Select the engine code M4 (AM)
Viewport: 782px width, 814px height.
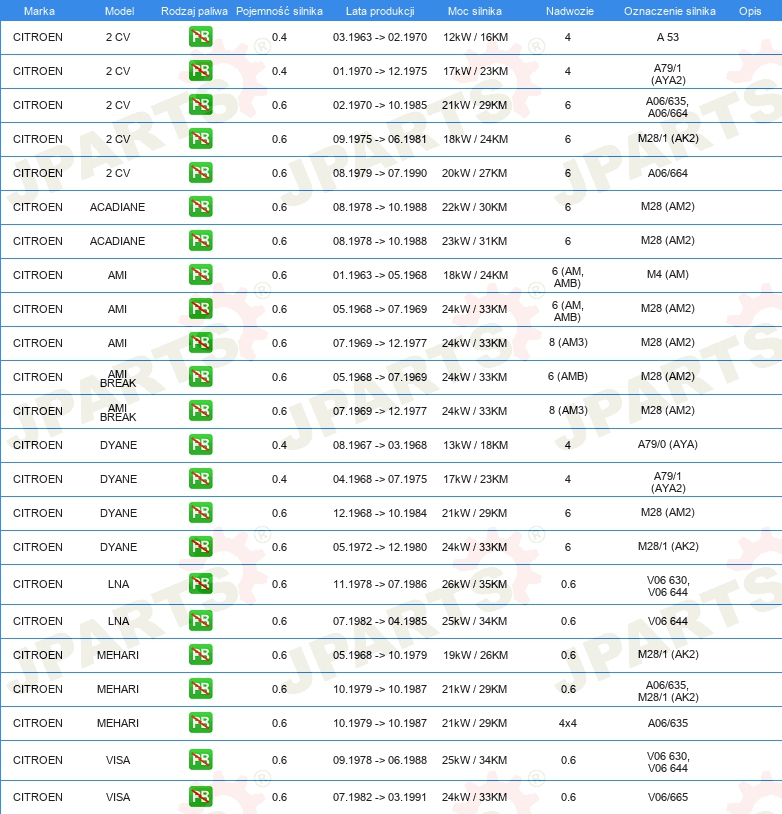click(x=668, y=274)
